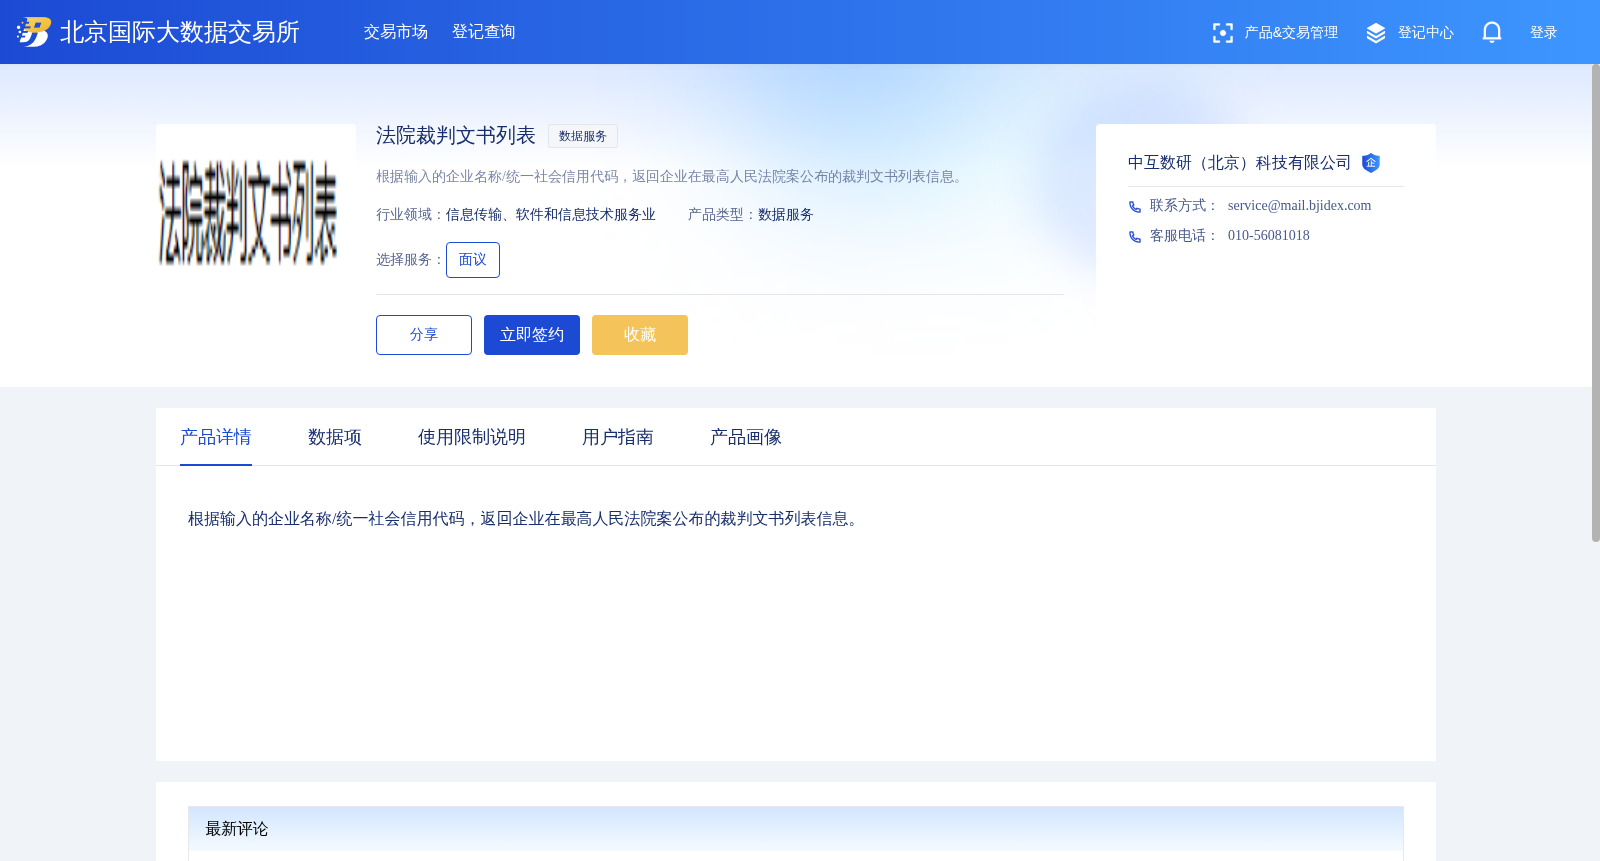Click the 立即签约 sign now button
Screen dimensions: 1600x861
pos(532,335)
